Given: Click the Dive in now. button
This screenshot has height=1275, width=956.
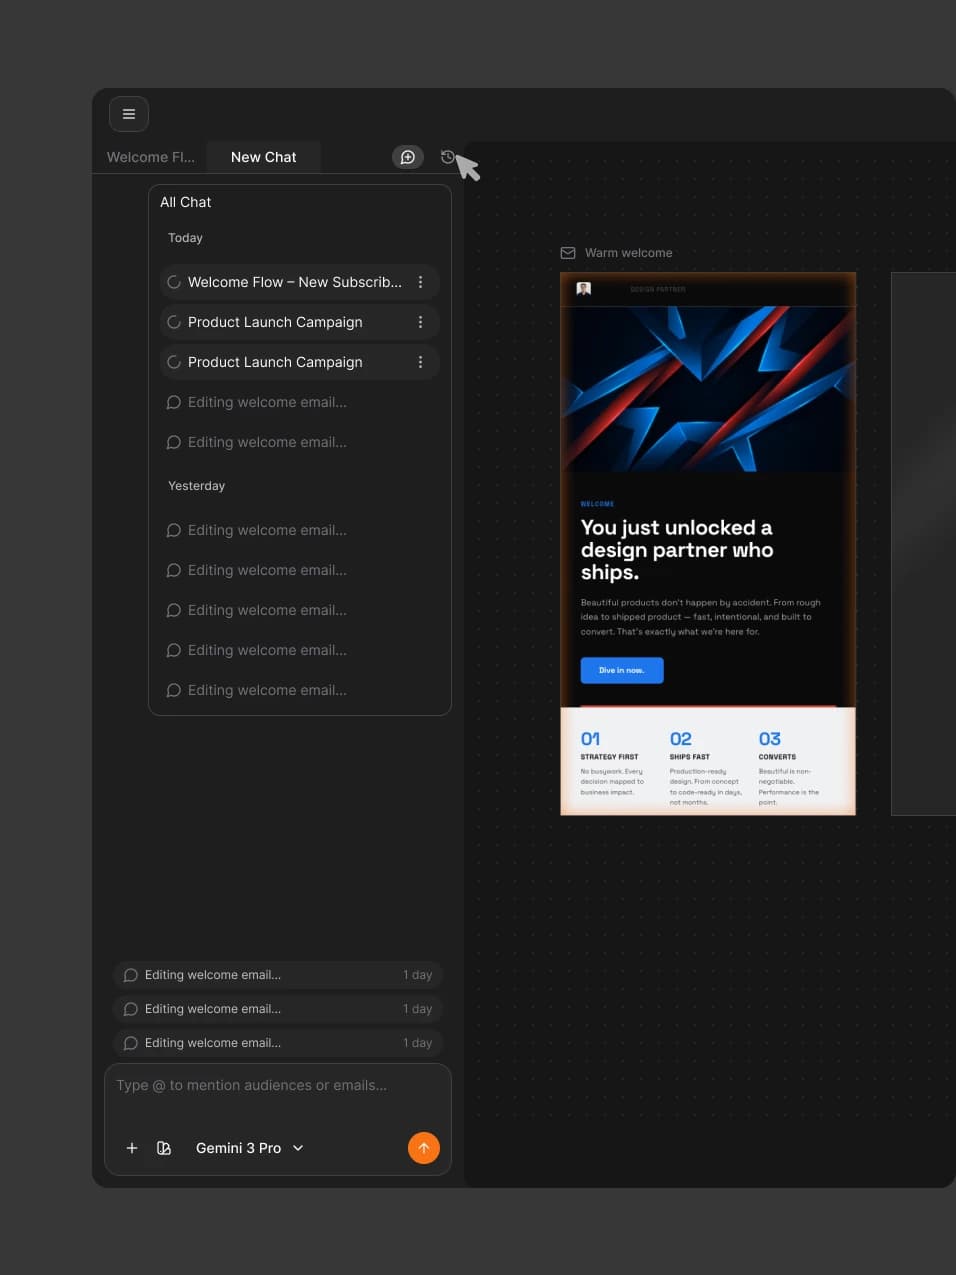Looking at the screenshot, I should (622, 670).
